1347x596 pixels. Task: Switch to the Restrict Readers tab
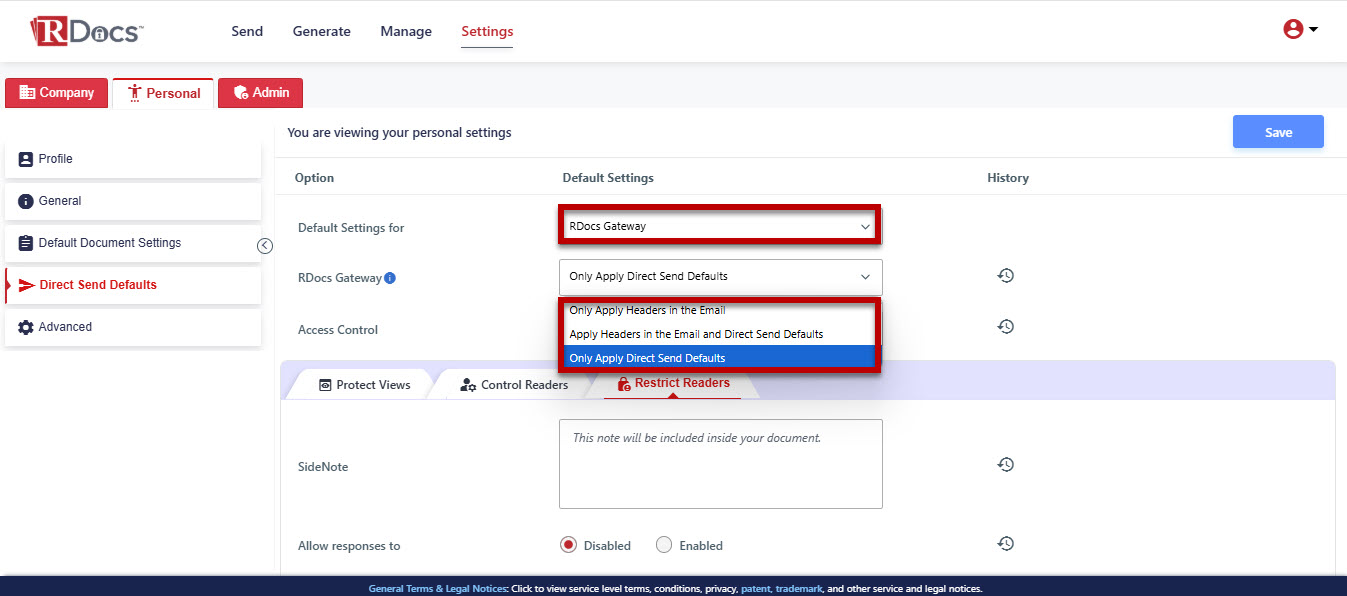673,384
